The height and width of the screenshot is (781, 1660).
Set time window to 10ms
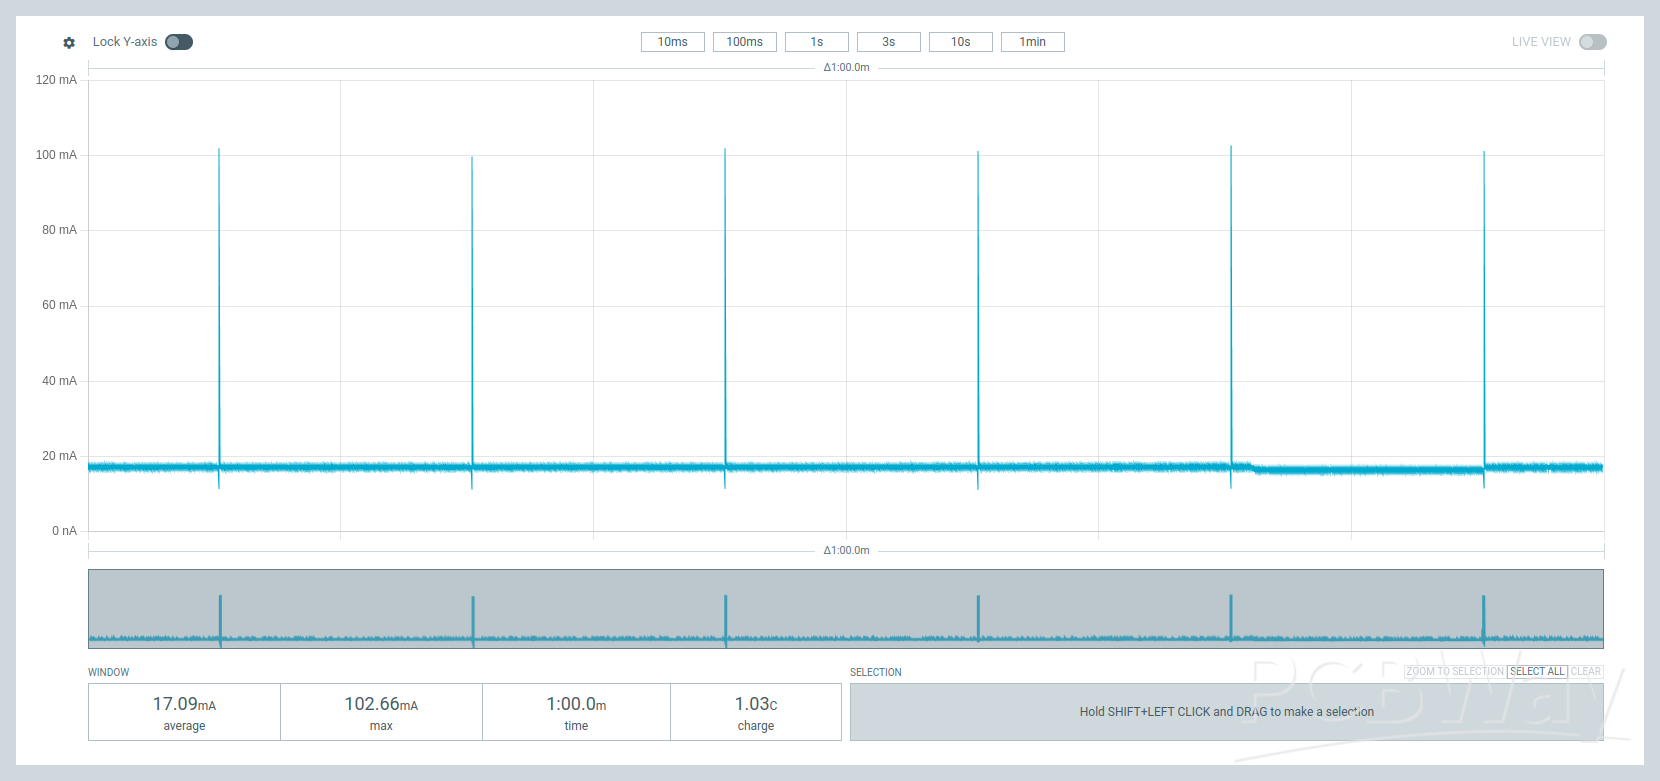pyautogui.click(x=672, y=42)
